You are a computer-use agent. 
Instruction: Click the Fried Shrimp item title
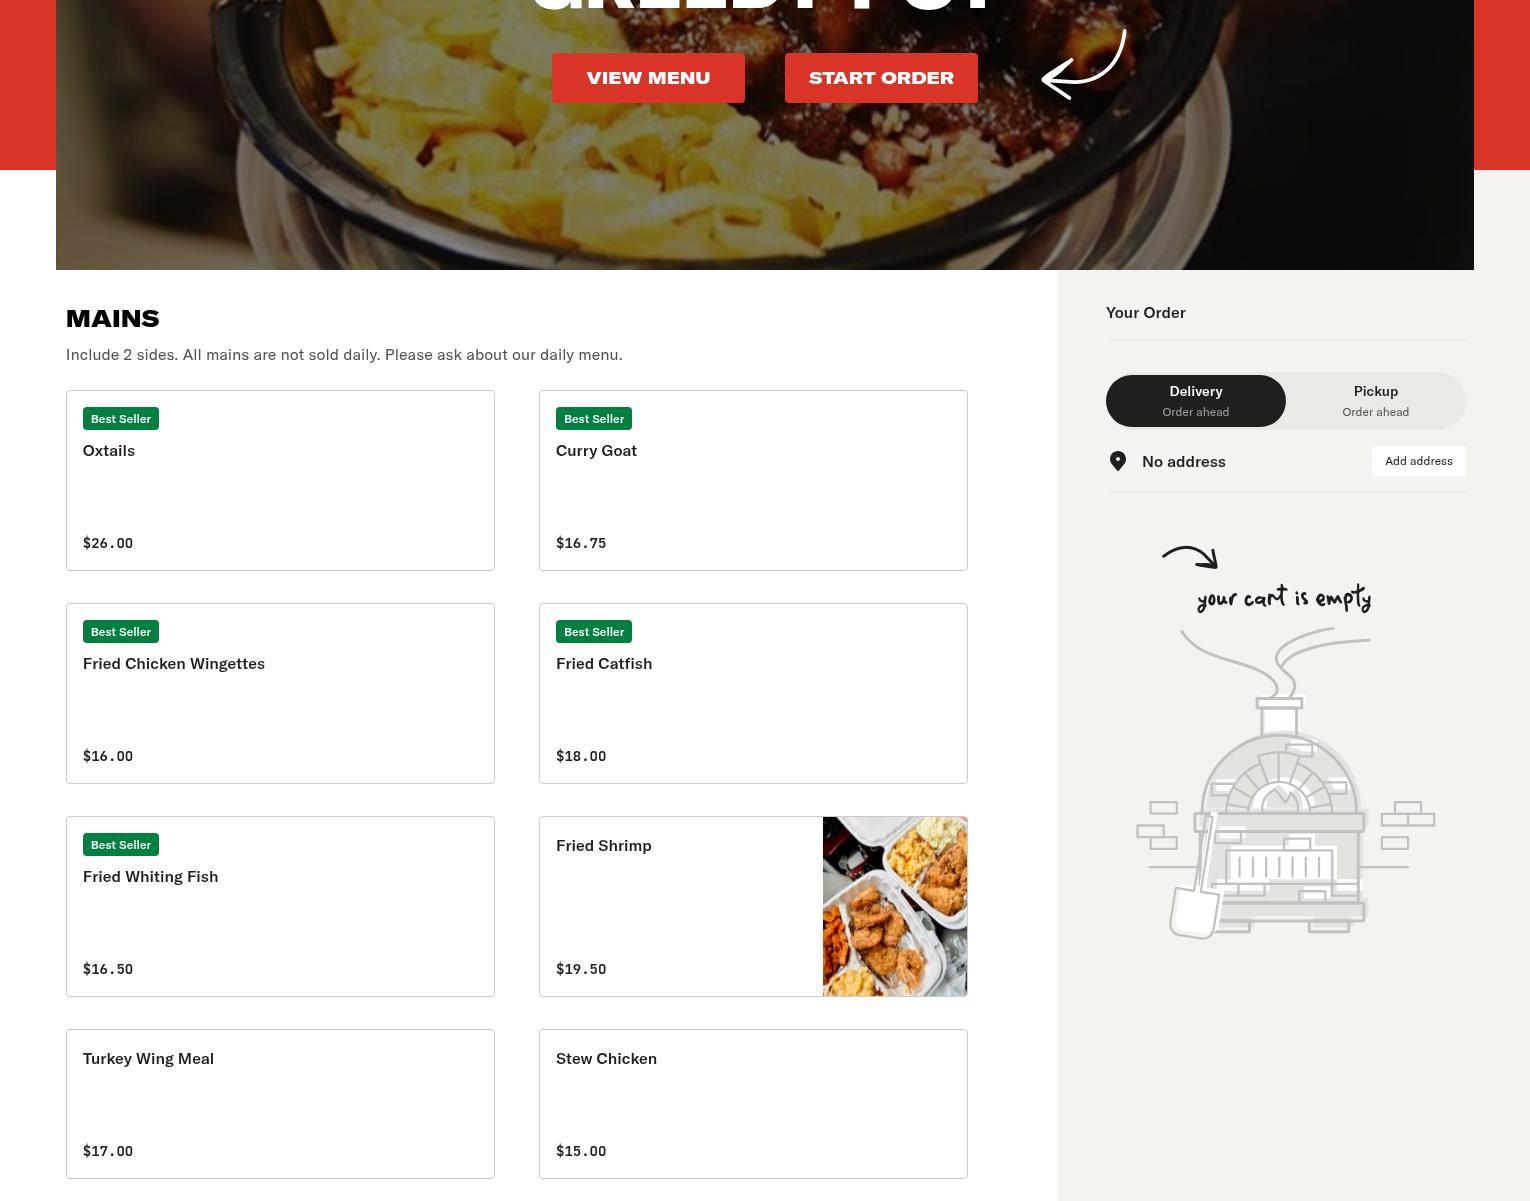point(604,846)
